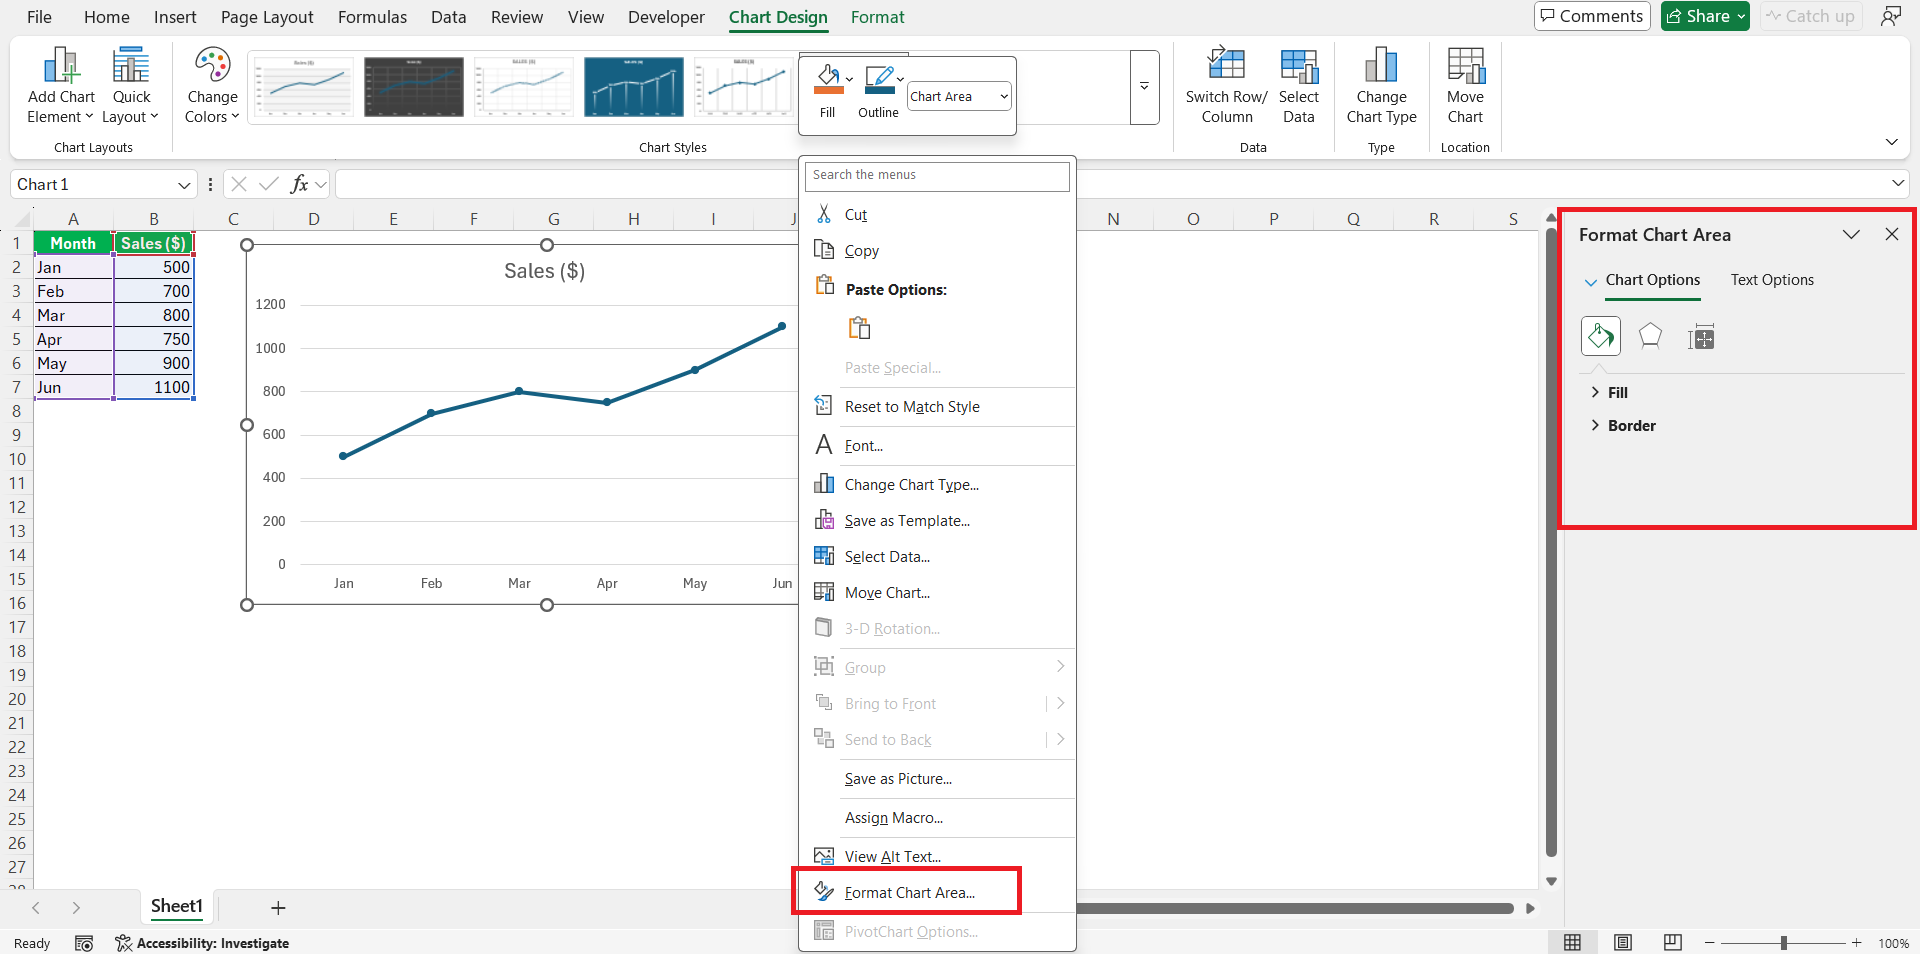Select Effects pentagon icon in Format pane
This screenshot has width=1920, height=954.
(x=1650, y=337)
